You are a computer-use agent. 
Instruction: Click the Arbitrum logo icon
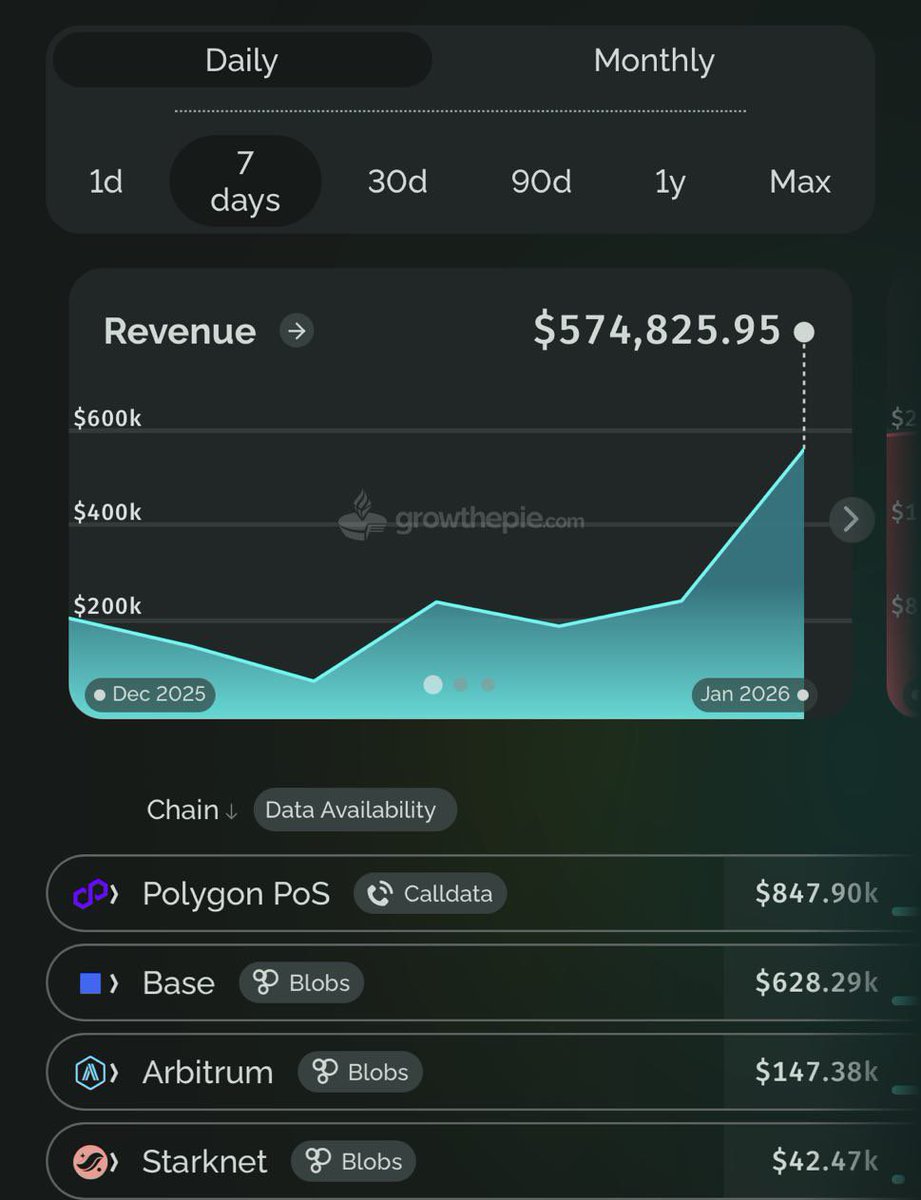click(x=90, y=1073)
